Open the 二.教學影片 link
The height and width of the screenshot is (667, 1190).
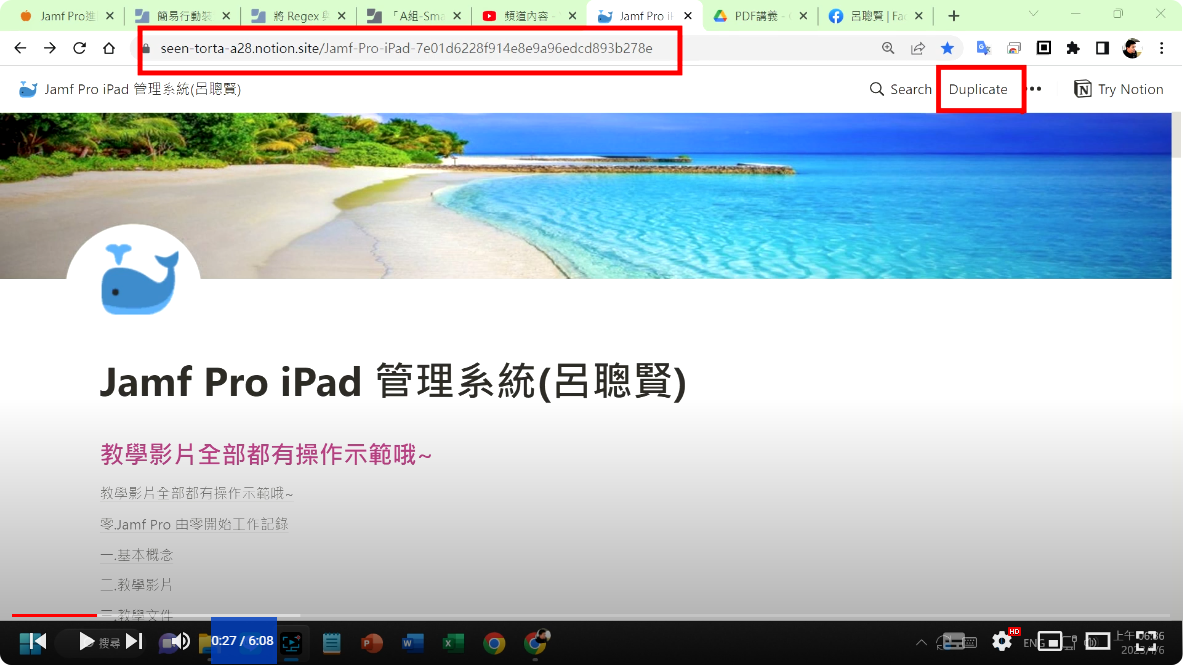tap(137, 585)
